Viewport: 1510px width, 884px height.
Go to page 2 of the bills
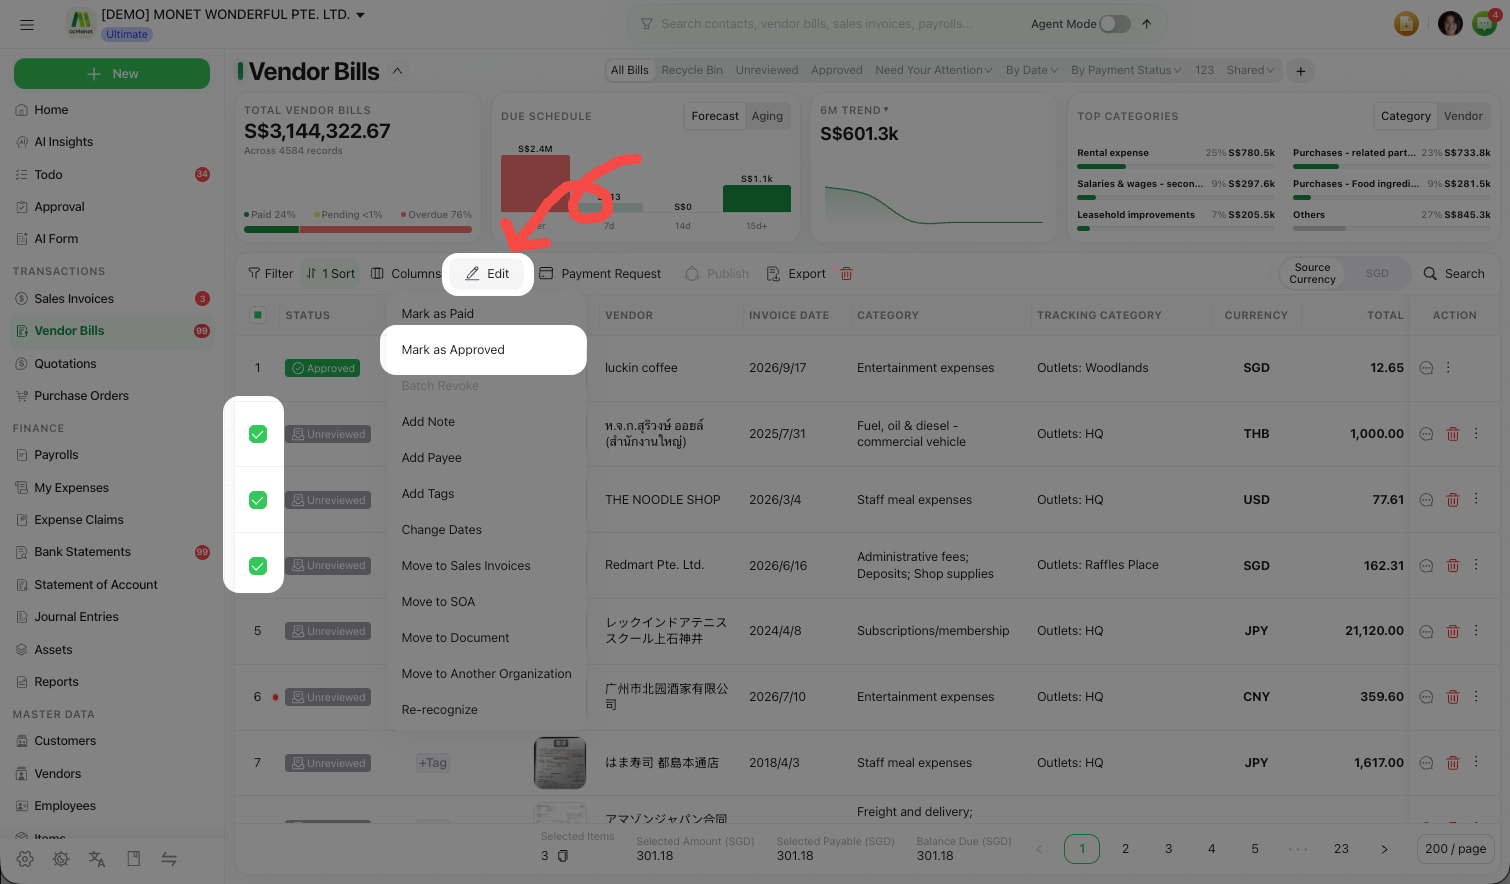[1125, 849]
